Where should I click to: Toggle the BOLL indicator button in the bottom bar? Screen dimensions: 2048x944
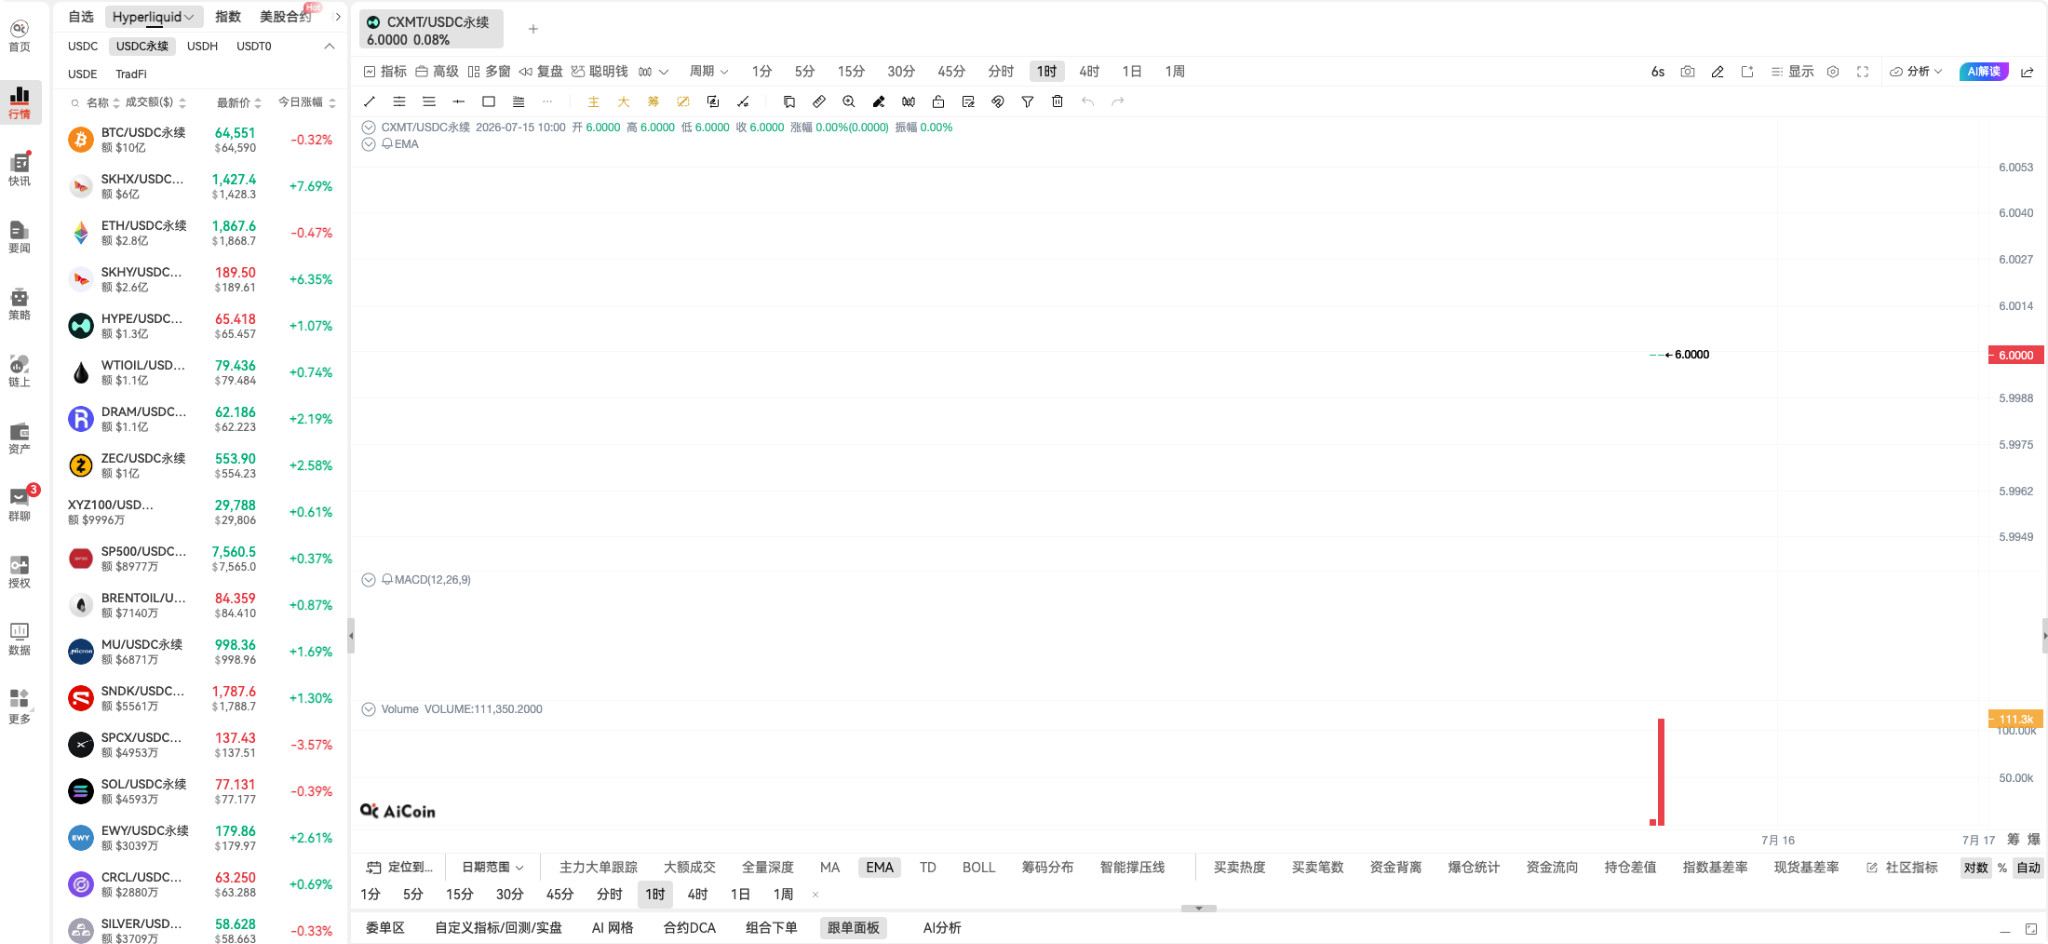point(978,867)
